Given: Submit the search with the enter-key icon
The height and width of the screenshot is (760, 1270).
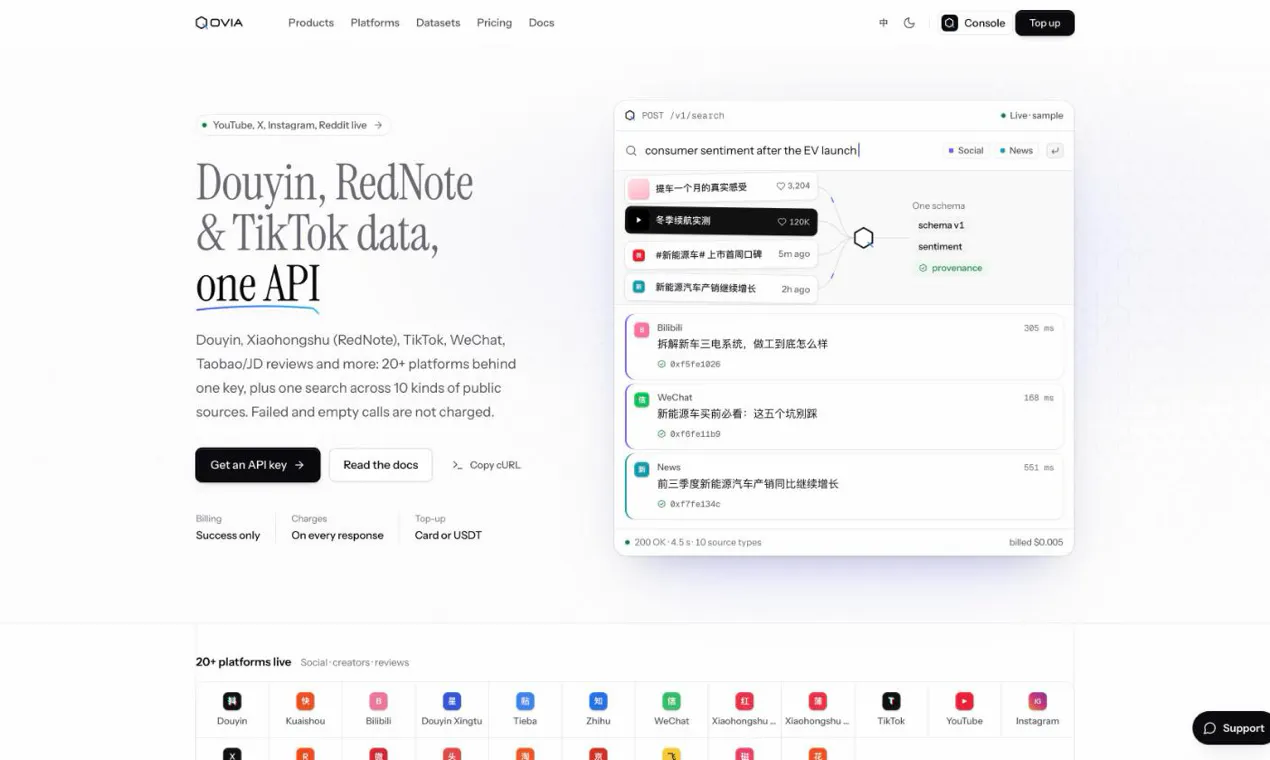Looking at the screenshot, I should pos(1054,151).
